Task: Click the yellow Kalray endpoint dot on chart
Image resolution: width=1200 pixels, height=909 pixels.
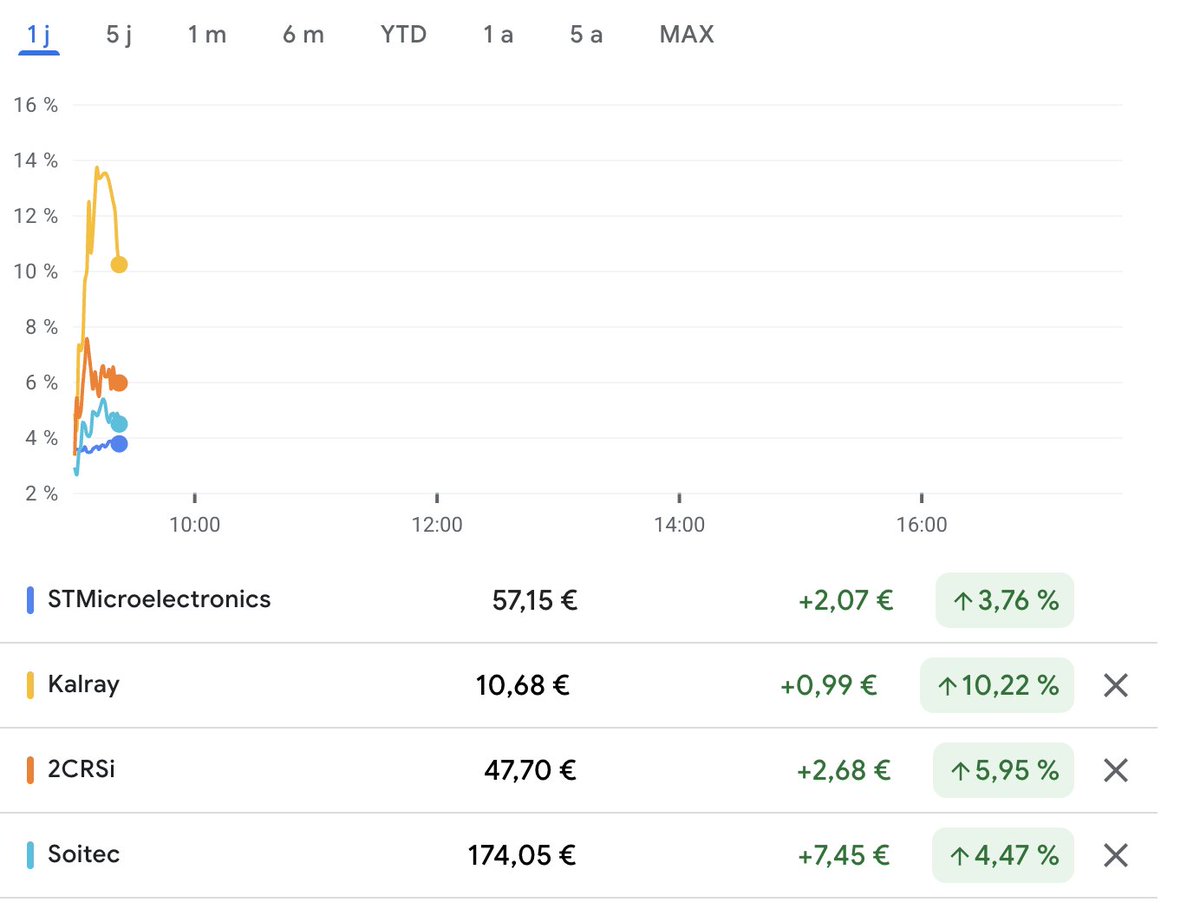Action: pyautogui.click(x=119, y=265)
